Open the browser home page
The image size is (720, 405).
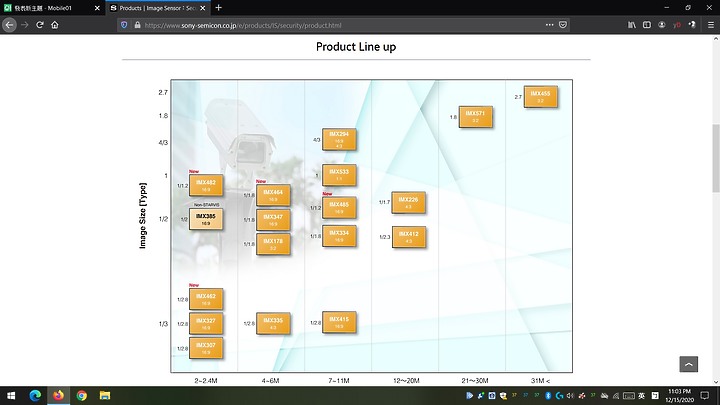point(55,25)
